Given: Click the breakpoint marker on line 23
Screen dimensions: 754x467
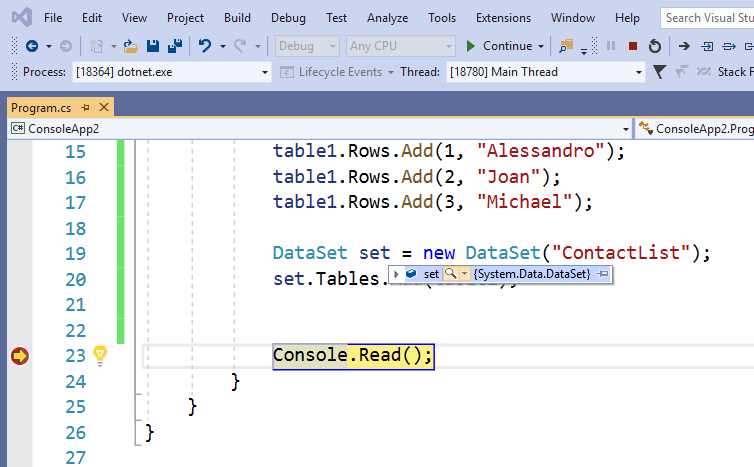Looking at the screenshot, I should point(20,356).
